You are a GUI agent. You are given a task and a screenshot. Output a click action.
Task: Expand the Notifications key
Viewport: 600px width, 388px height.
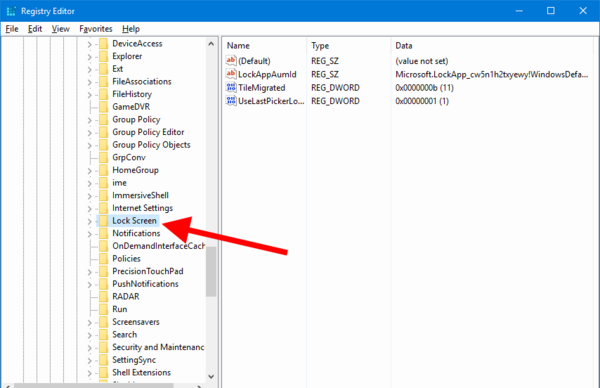click(89, 234)
